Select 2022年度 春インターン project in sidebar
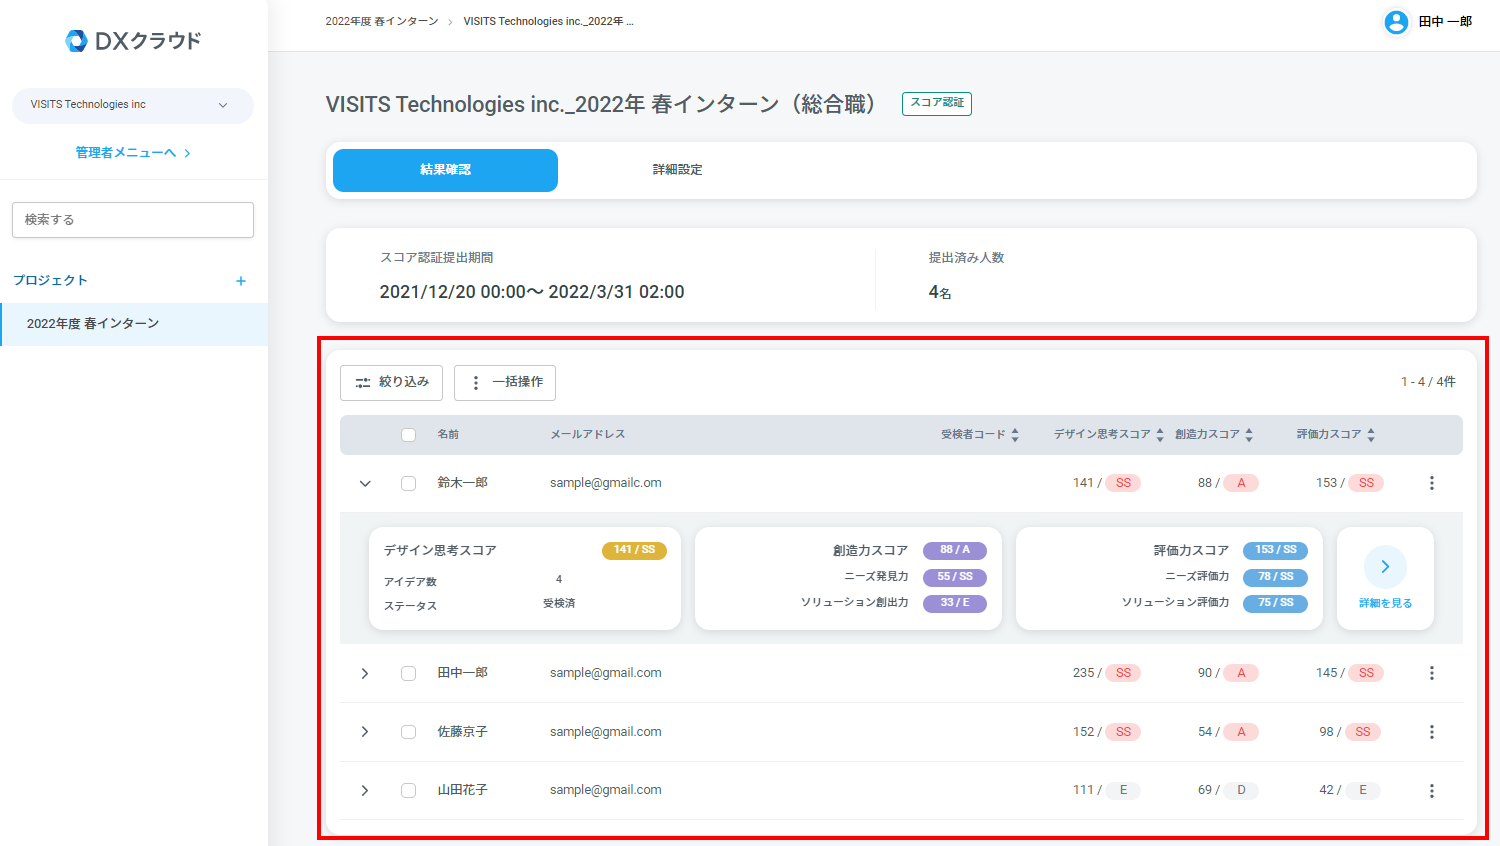 coord(134,324)
